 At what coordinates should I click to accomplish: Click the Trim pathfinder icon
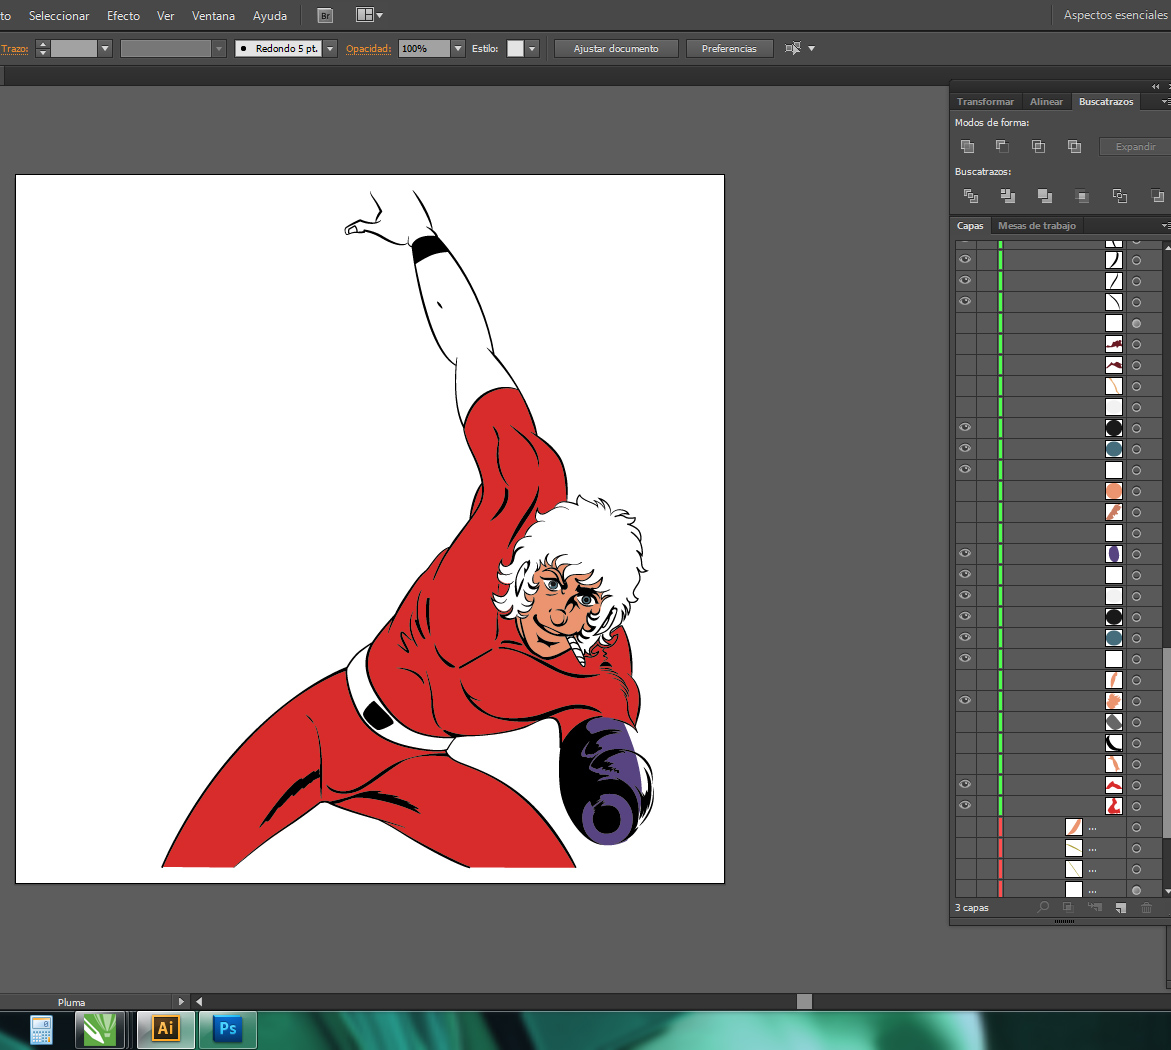pos(1007,196)
